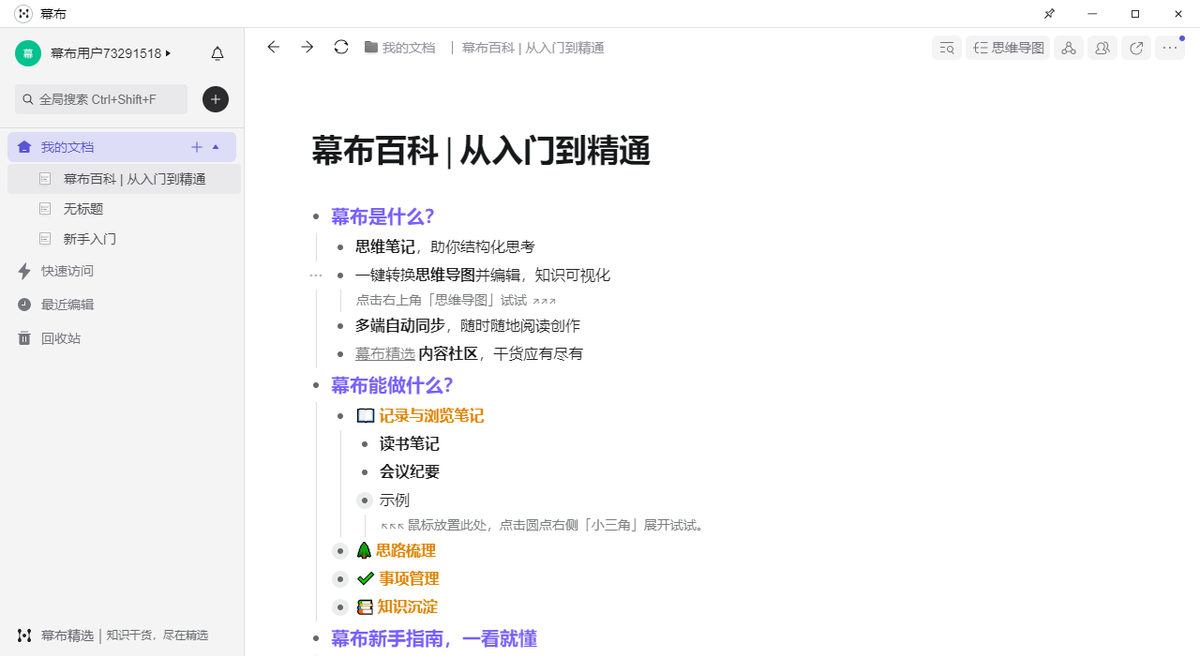Add new item with plus beside 我的文档
Viewport: 1200px width, 656px height.
pos(197,147)
